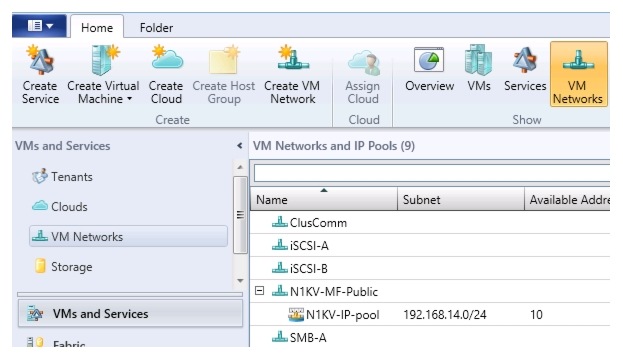
Task: Select the iSCSI-B network row
Action: point(430,269)
